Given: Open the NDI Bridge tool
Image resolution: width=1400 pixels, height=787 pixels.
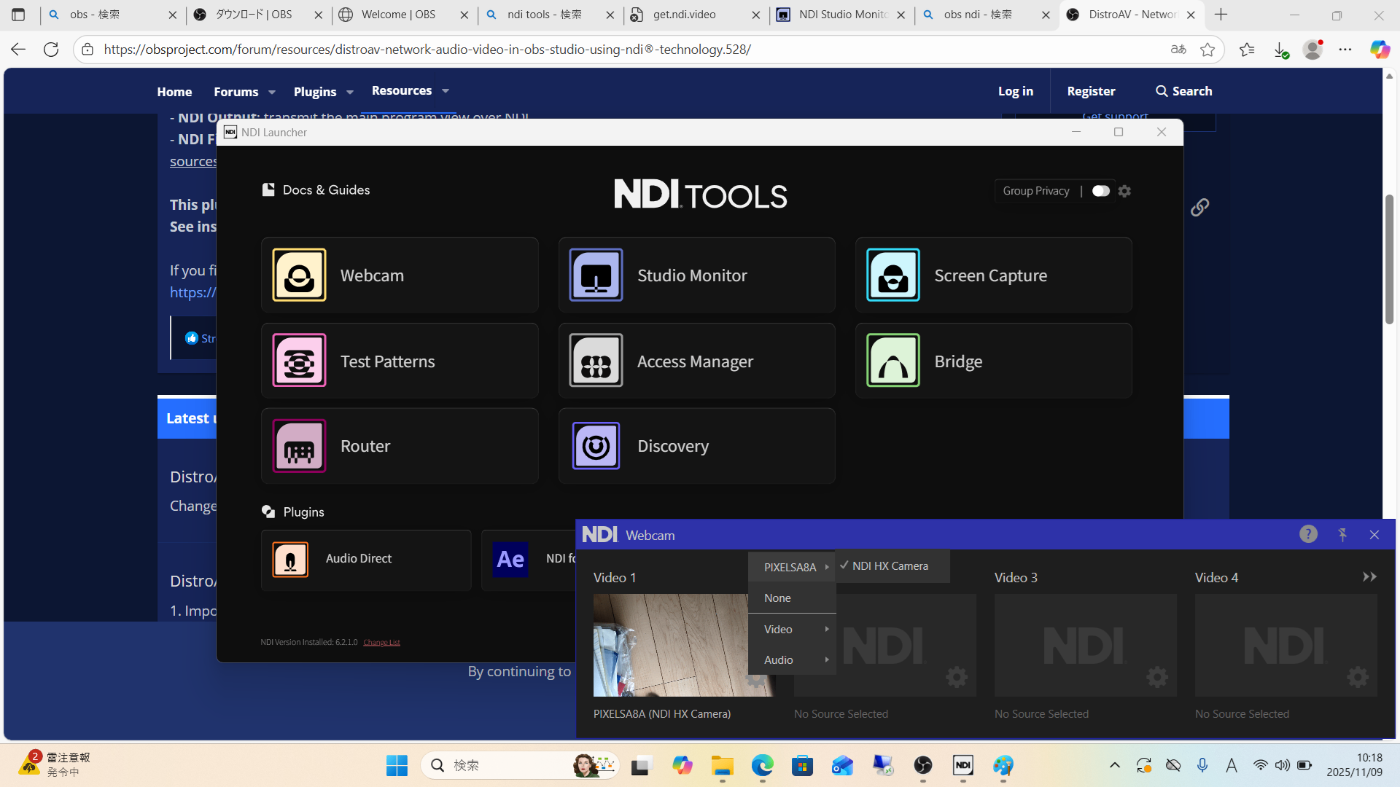Looking at the screenshot, I should 993,361.
